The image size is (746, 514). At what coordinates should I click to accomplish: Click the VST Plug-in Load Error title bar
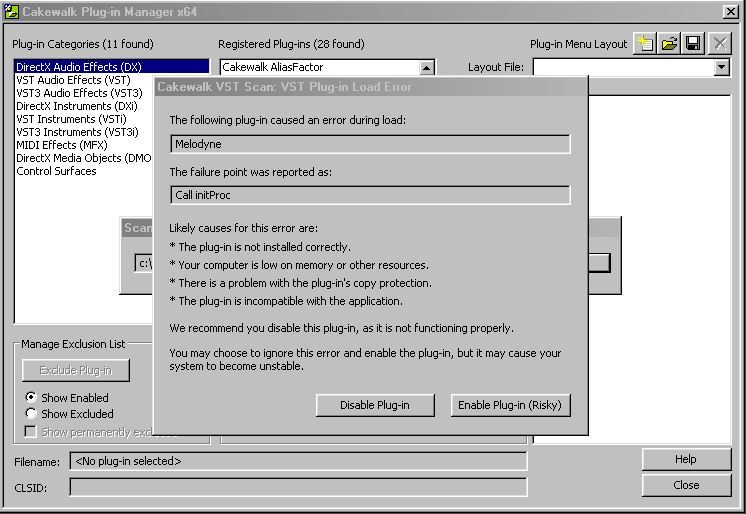pyautogui.click(x=371, y=87)
